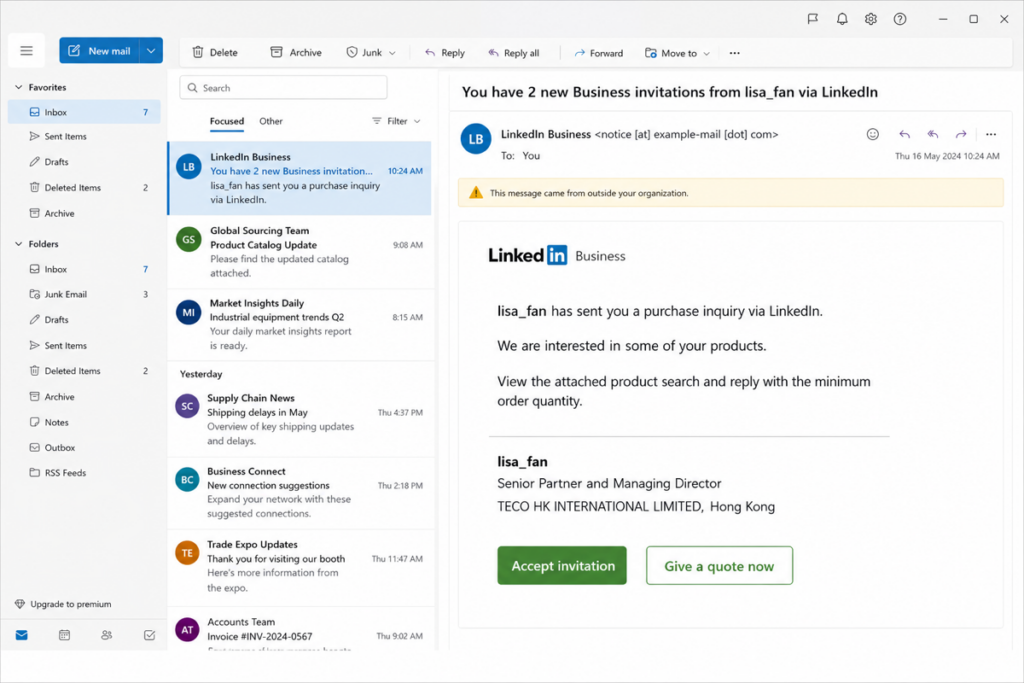Screen dimensions: 1024x683
Task: Open Junk Email folder
Action: click(84, 294)
